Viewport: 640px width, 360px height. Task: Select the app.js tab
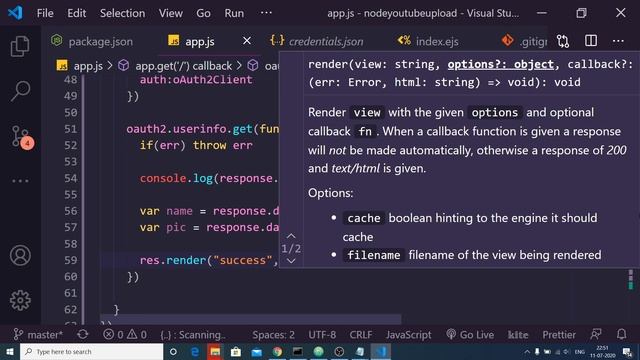[200, 41]
